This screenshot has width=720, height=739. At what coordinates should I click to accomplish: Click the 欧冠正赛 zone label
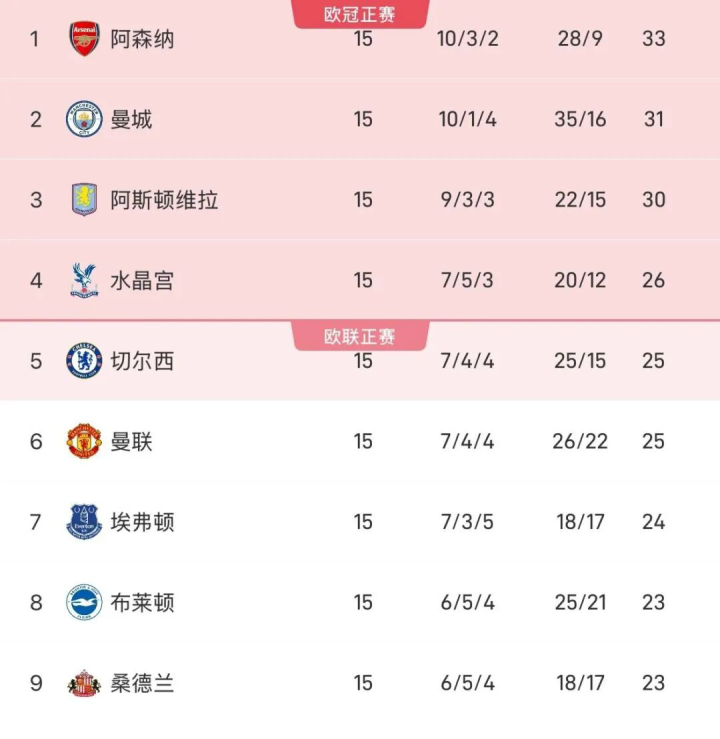[360, 14]
